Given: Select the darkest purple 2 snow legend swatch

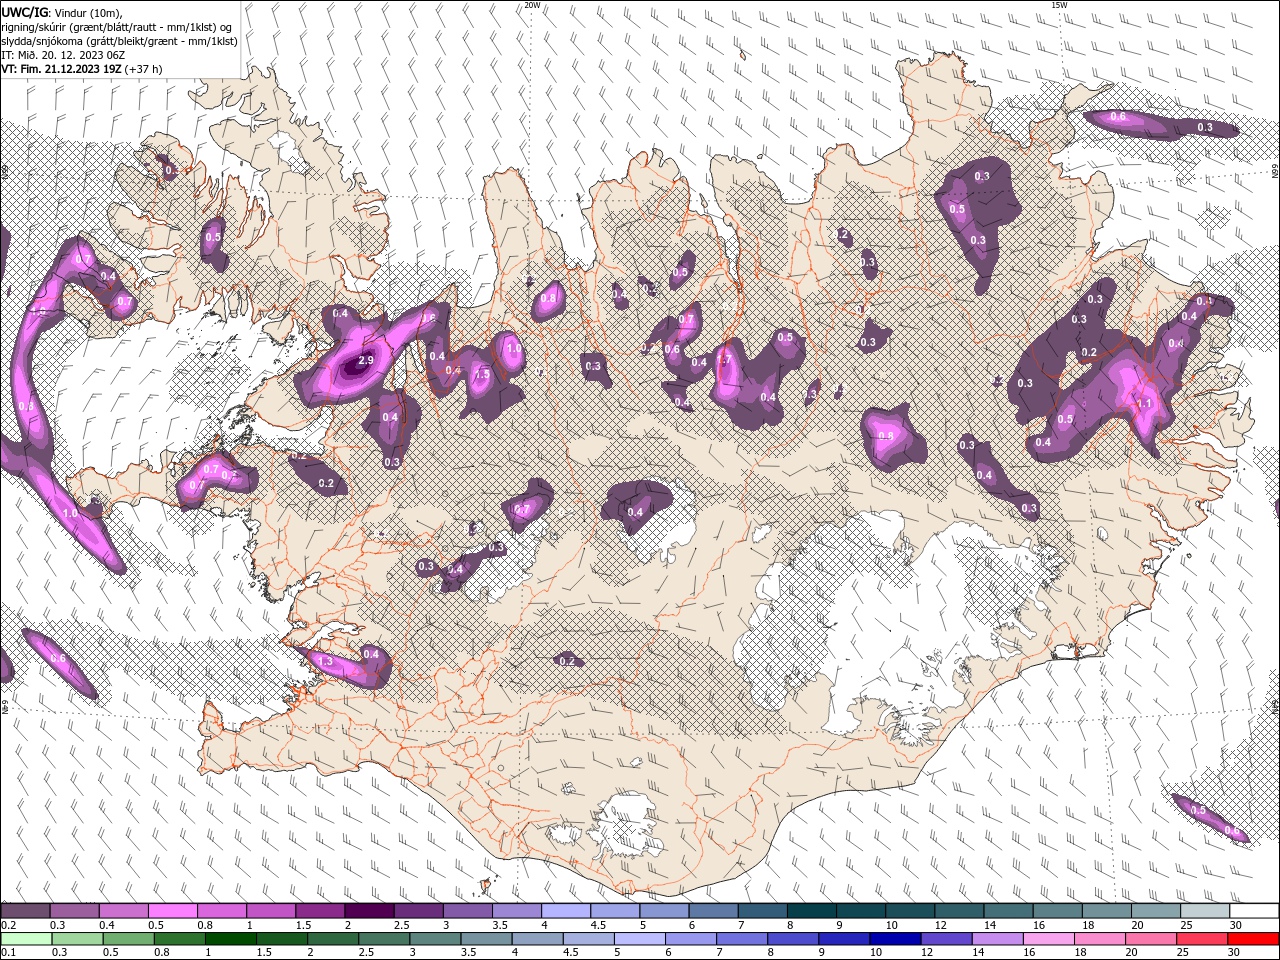Looking at the screenshot, I should (368, 910).
